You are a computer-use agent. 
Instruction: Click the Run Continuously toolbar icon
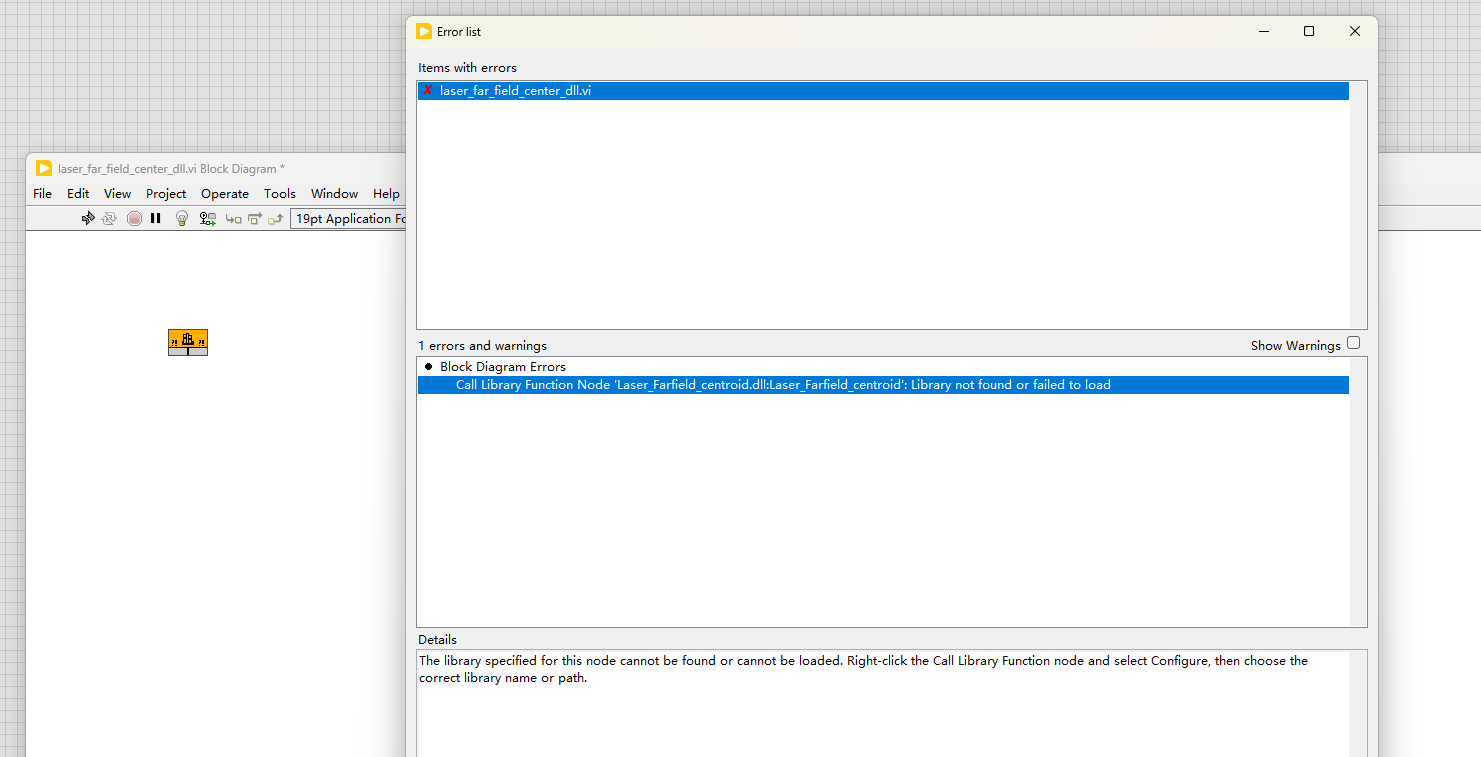109,218
